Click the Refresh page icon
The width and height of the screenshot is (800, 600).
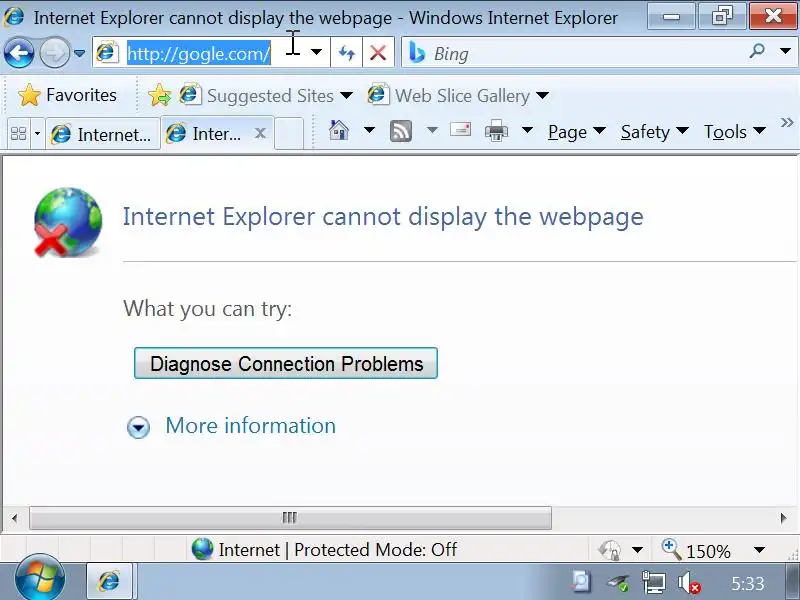coord(346,53)
